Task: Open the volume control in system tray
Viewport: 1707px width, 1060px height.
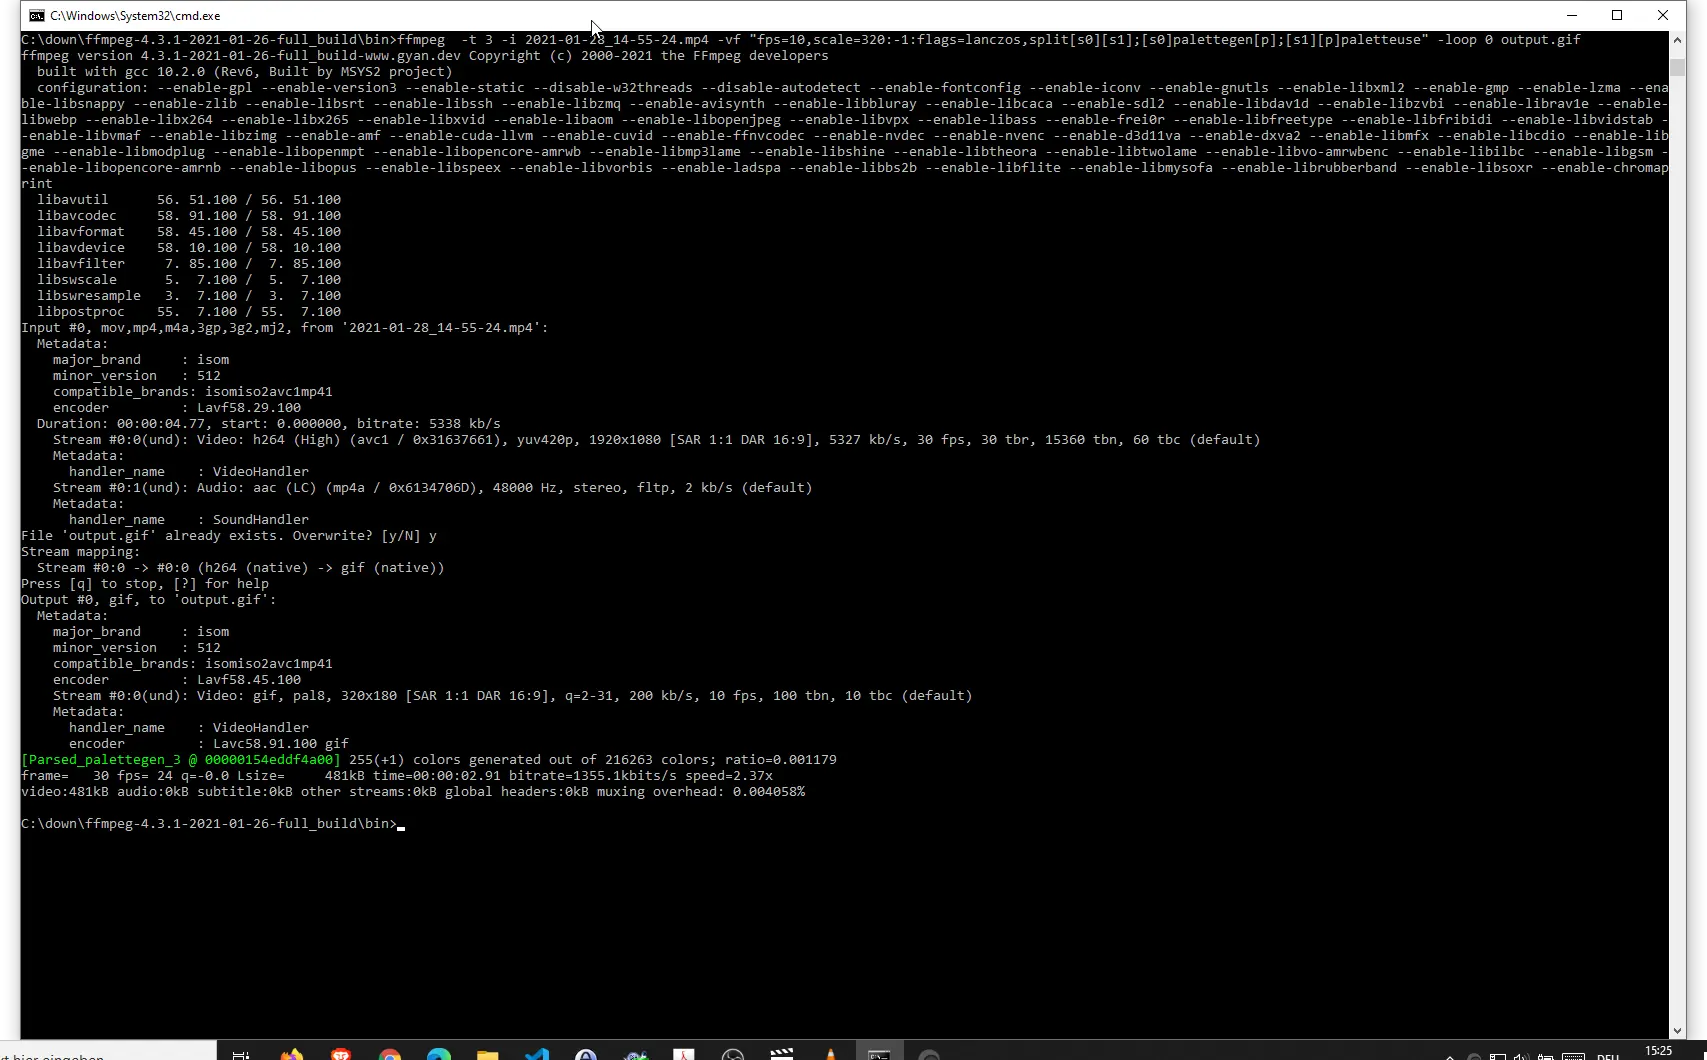Action: point(1520,1056)
